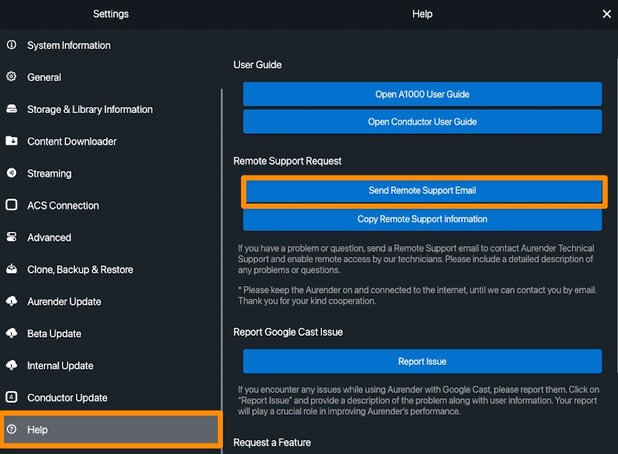This screenshot has width=618, height=454.
Task: Close the Settings dialog with X
Action: 607,14
